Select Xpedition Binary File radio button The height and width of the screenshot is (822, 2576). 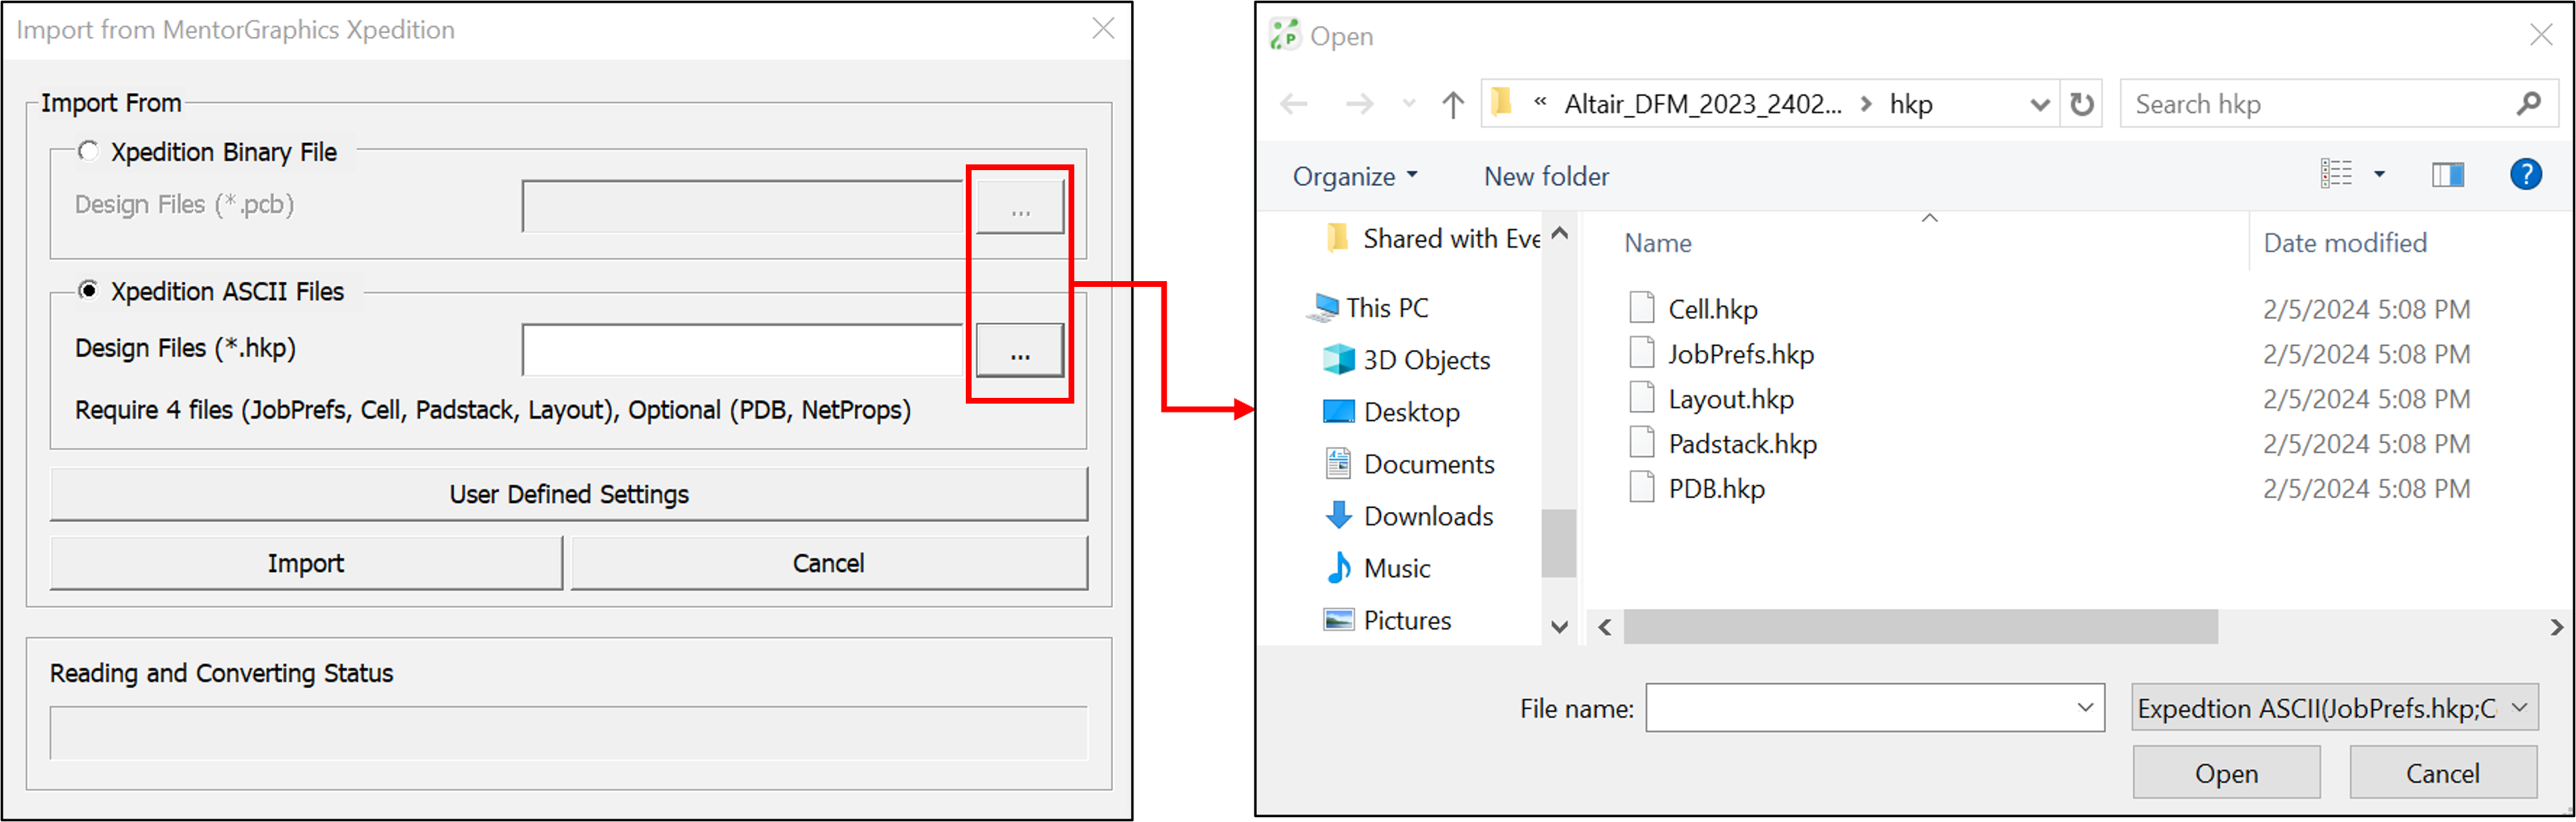88,151
